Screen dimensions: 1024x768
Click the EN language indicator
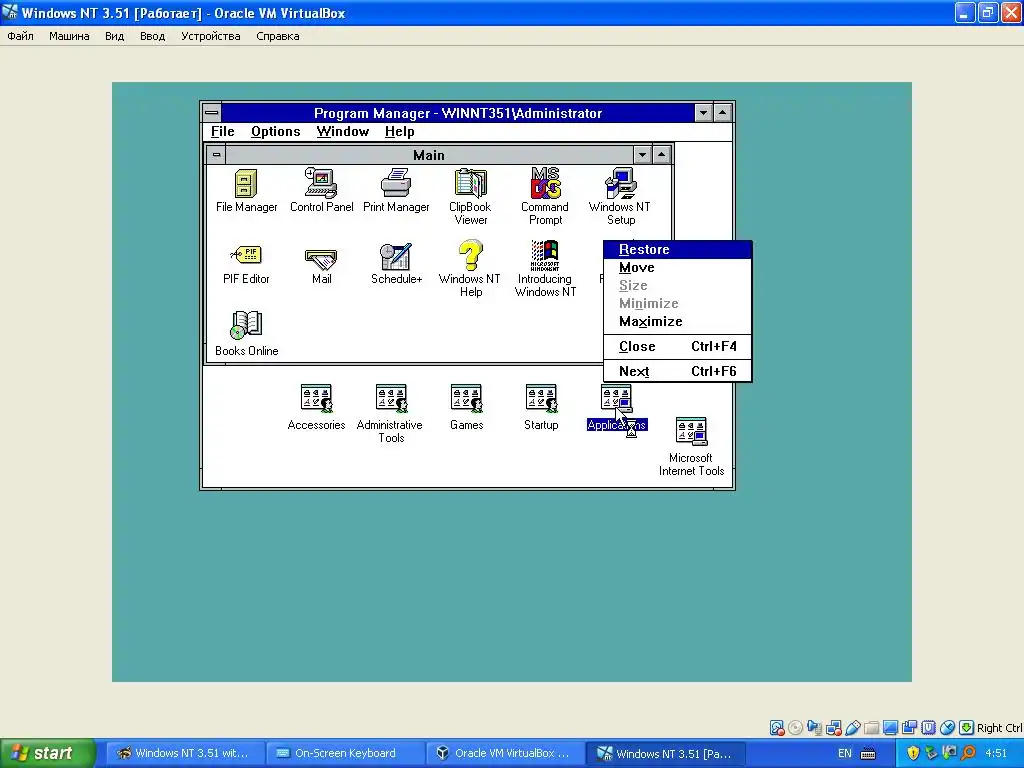(844, 754)
